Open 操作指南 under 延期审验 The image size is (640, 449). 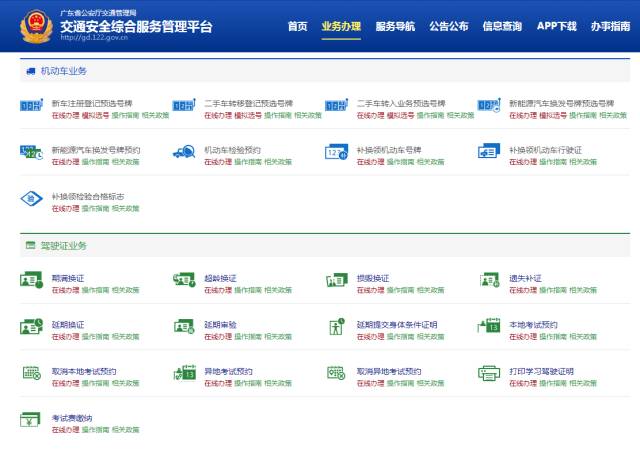(x=248, y=336)
